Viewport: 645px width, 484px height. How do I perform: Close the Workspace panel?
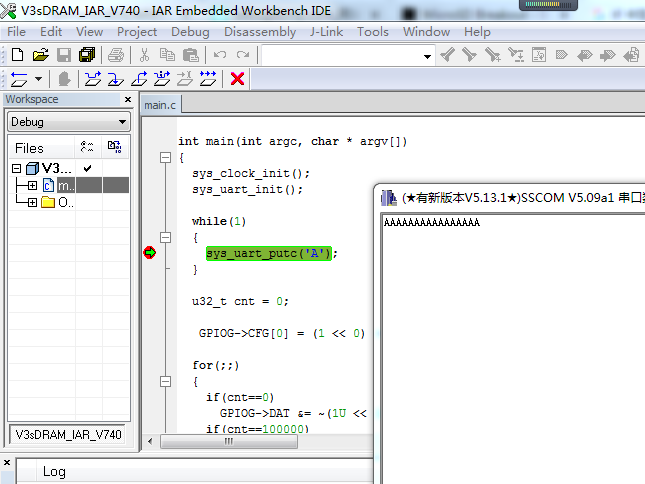128,100
